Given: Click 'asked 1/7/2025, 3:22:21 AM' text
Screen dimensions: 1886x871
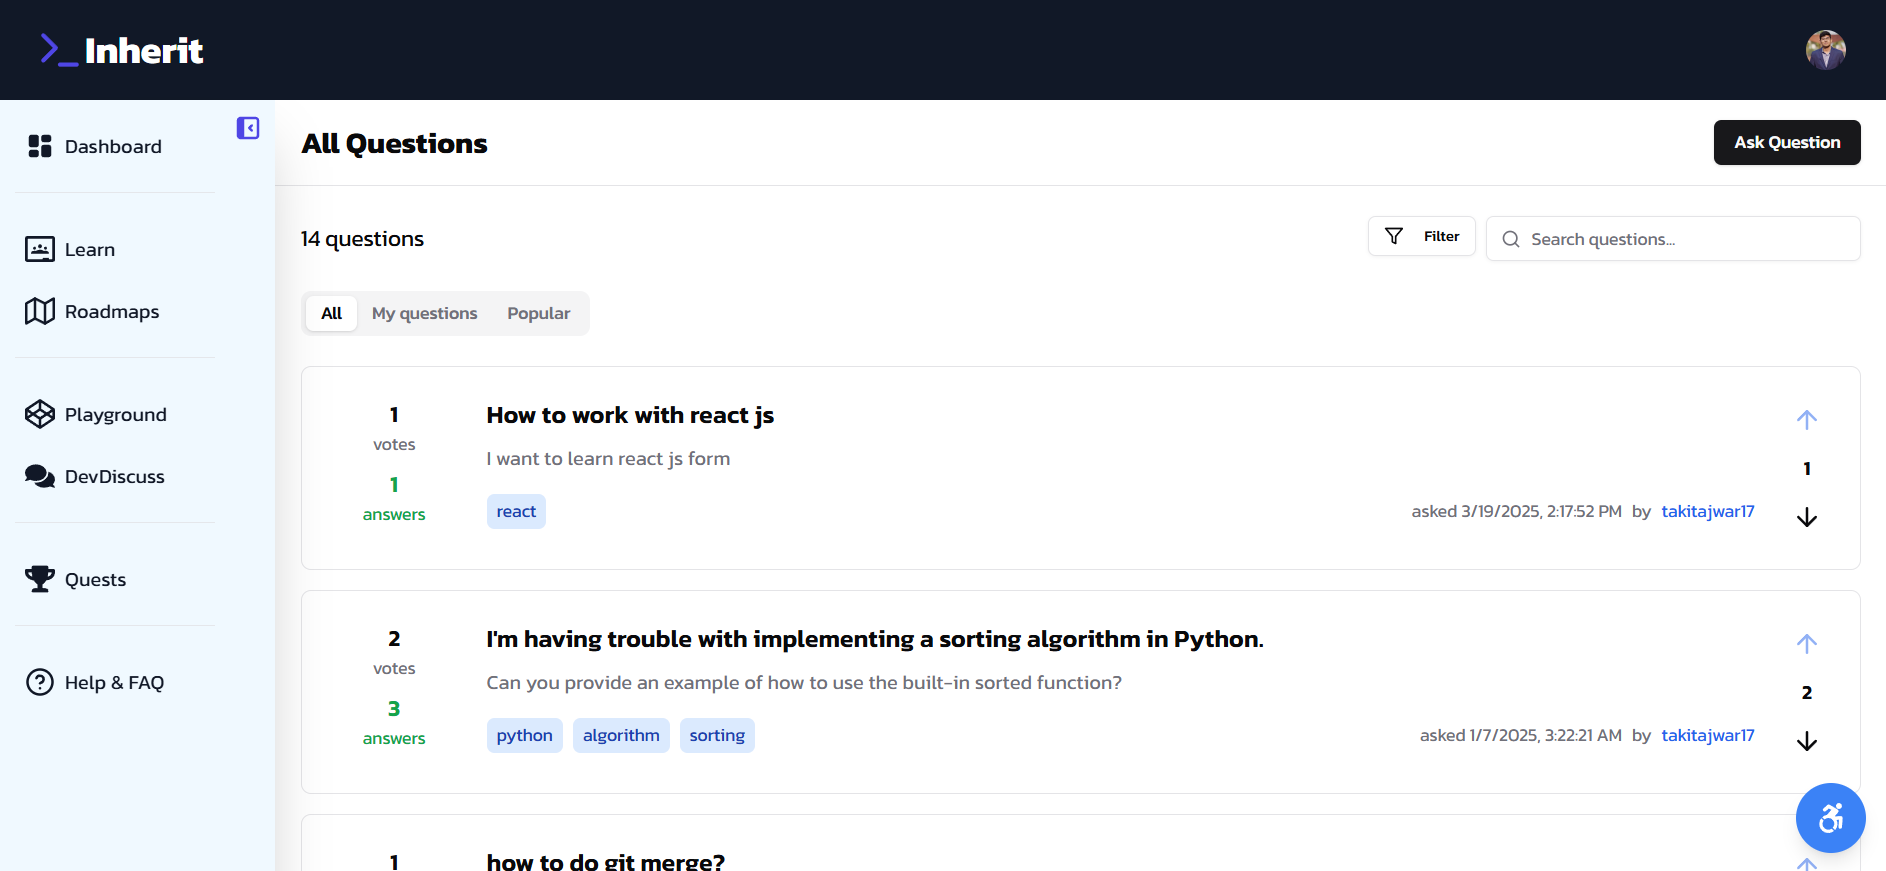Looking at the screenshot, I should [x=1520, y=735].
